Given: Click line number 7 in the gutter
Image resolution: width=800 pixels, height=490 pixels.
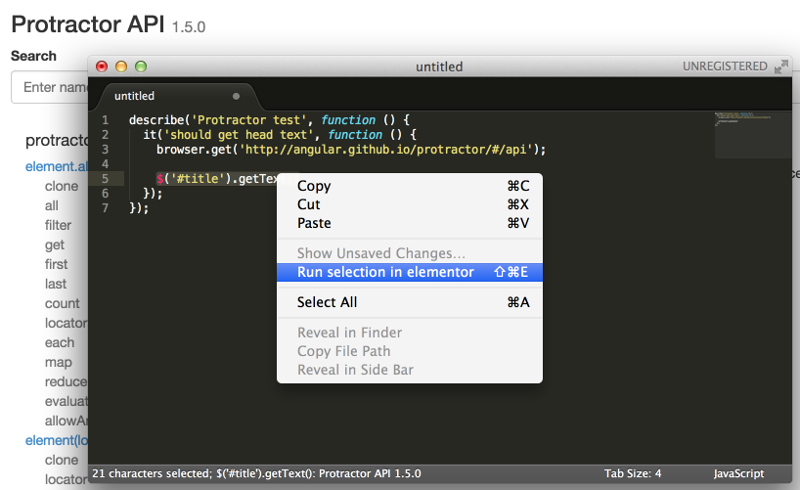Looking at the screenshot, I should click(x=105, y=208).
